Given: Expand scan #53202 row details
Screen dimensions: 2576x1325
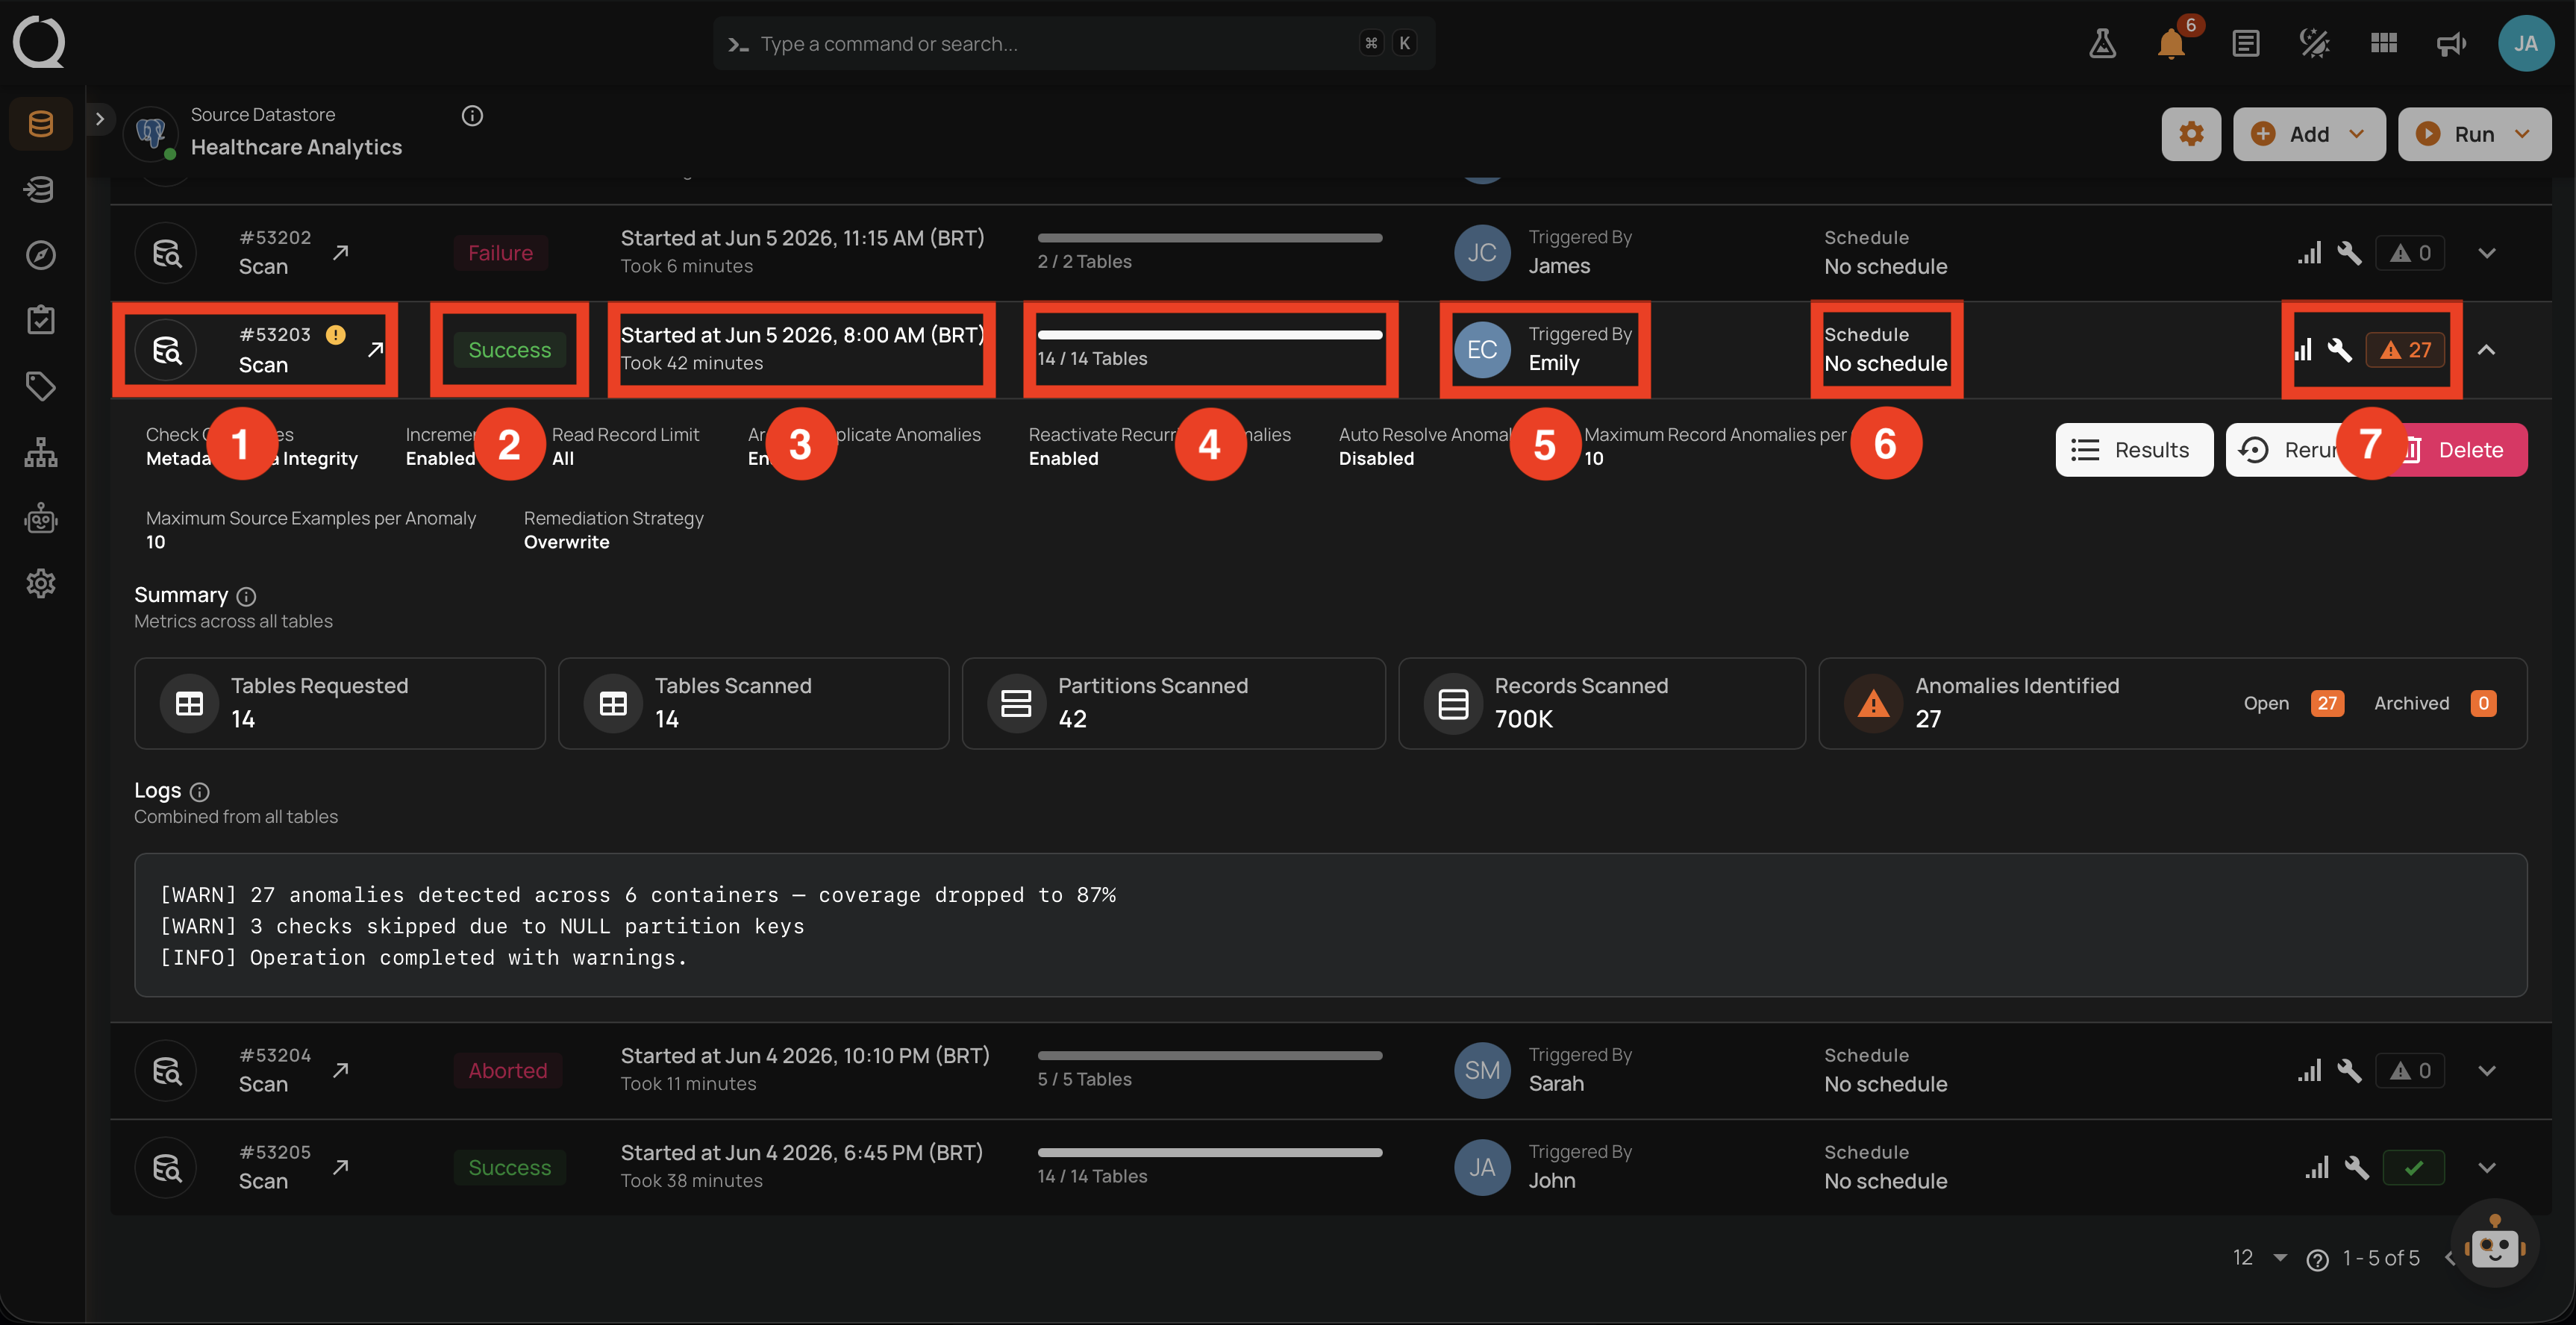Looking at the screenshot, I should coord(2487,253).
